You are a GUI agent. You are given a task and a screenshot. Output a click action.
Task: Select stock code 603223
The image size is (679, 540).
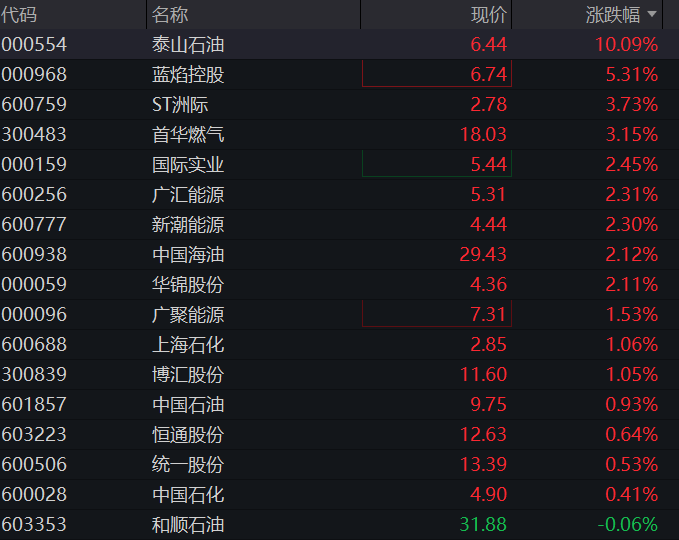click(x=34, y=434)
